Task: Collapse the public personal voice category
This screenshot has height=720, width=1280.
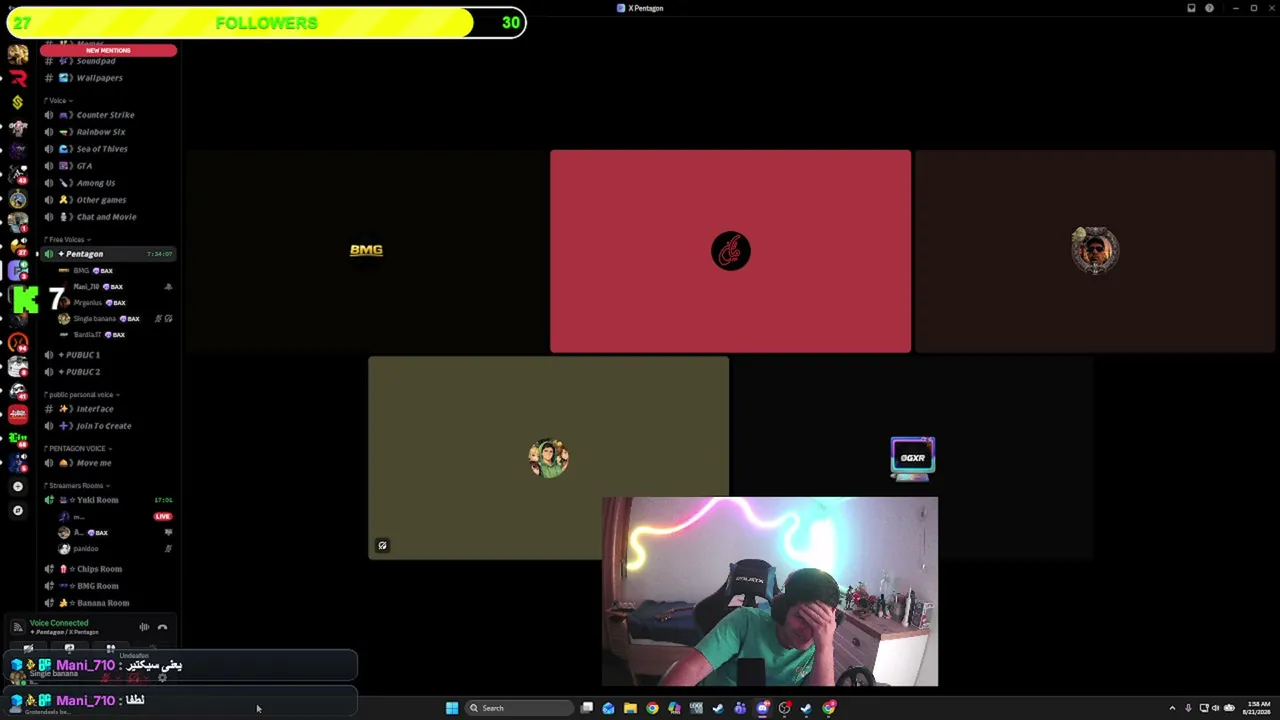Action: (82, 395)
